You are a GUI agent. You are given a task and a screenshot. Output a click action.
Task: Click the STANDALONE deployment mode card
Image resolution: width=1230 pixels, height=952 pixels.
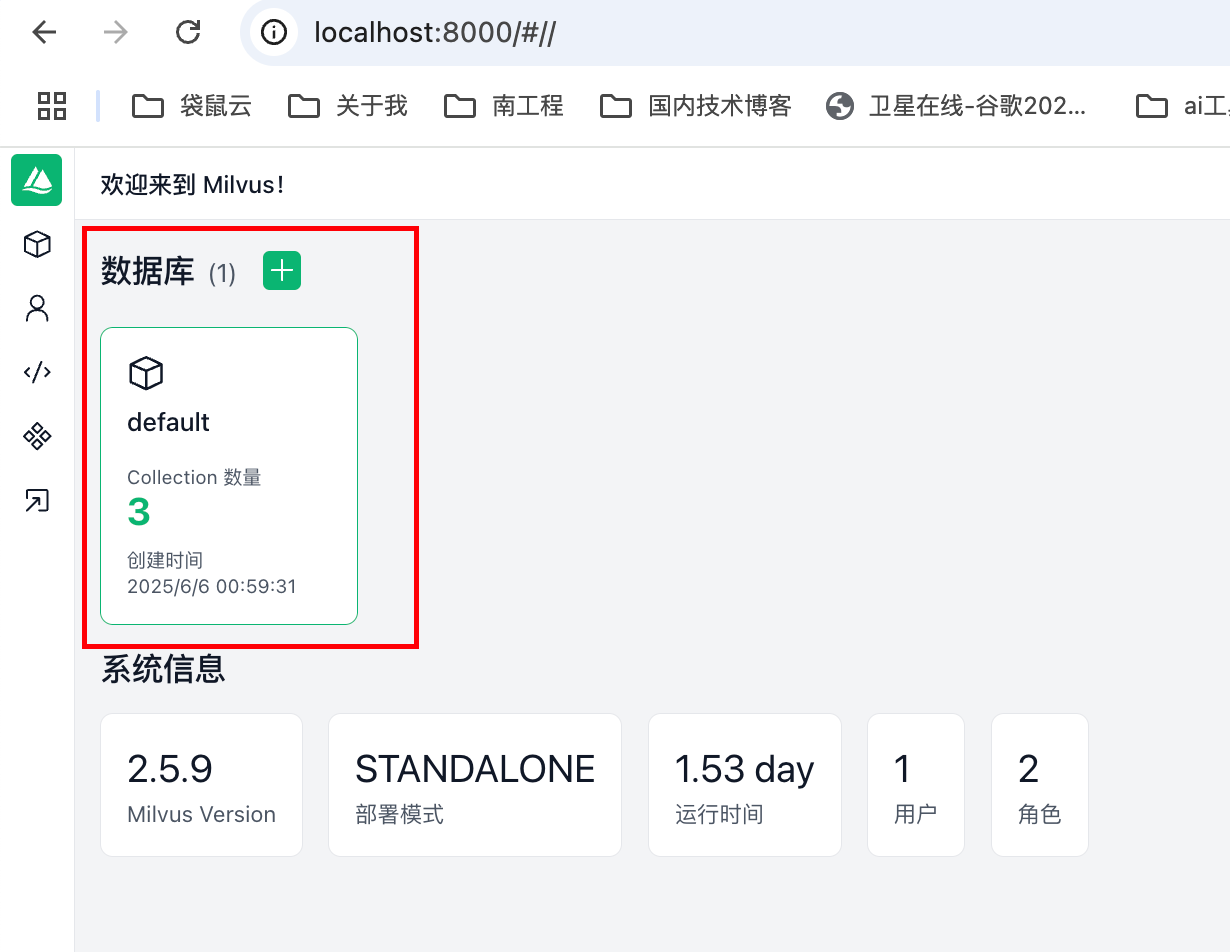[x=475, y=785]
